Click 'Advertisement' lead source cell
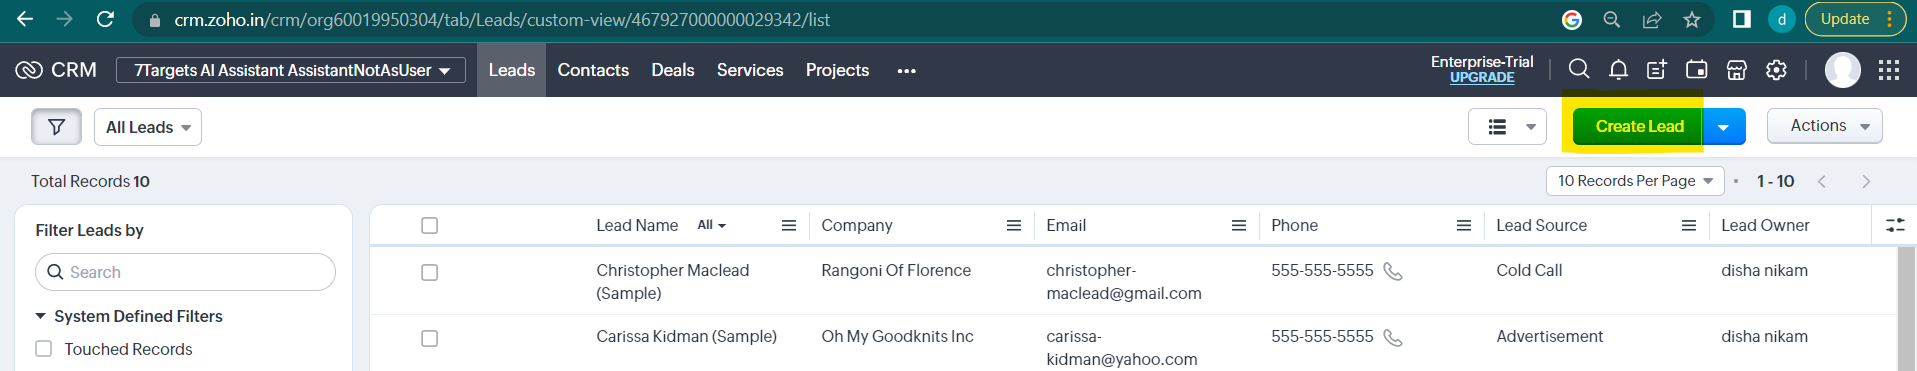Viewport: 1917px width, 371px height. coord(1549,337)
